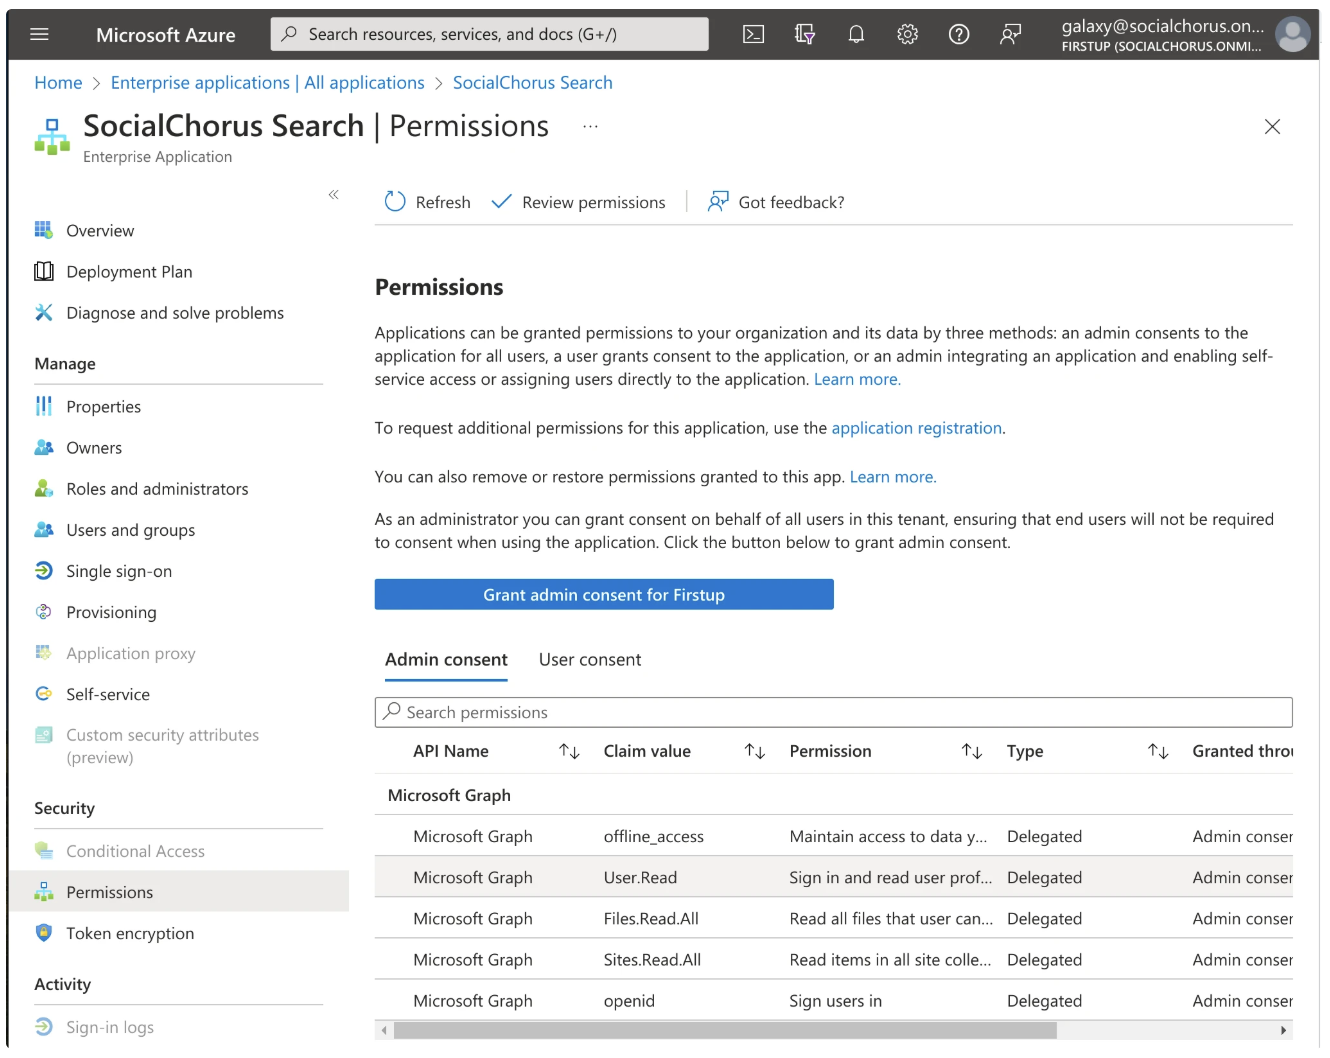Click the Properties icon in sidebar
This screenshot has height=1058, width=1330.
(x=44, y=406)
